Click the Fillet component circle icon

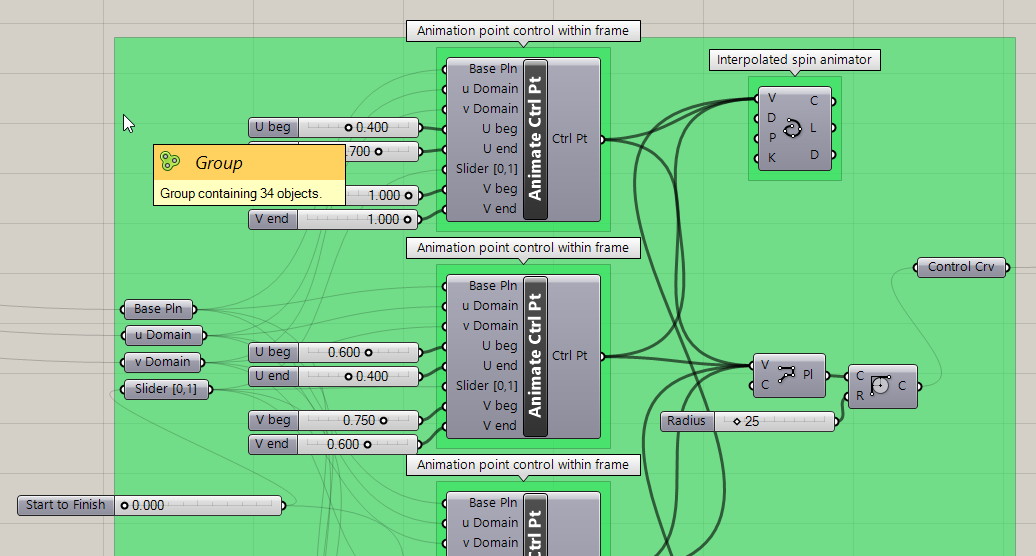coord(880,385)
